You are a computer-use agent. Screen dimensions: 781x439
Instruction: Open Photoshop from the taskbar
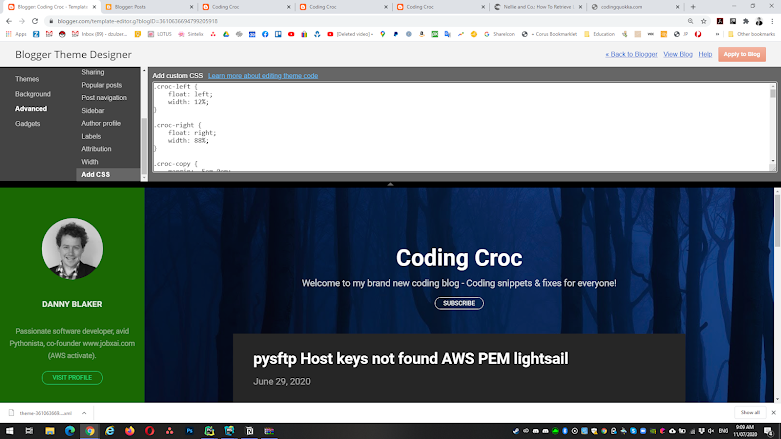tap(189, 431)
